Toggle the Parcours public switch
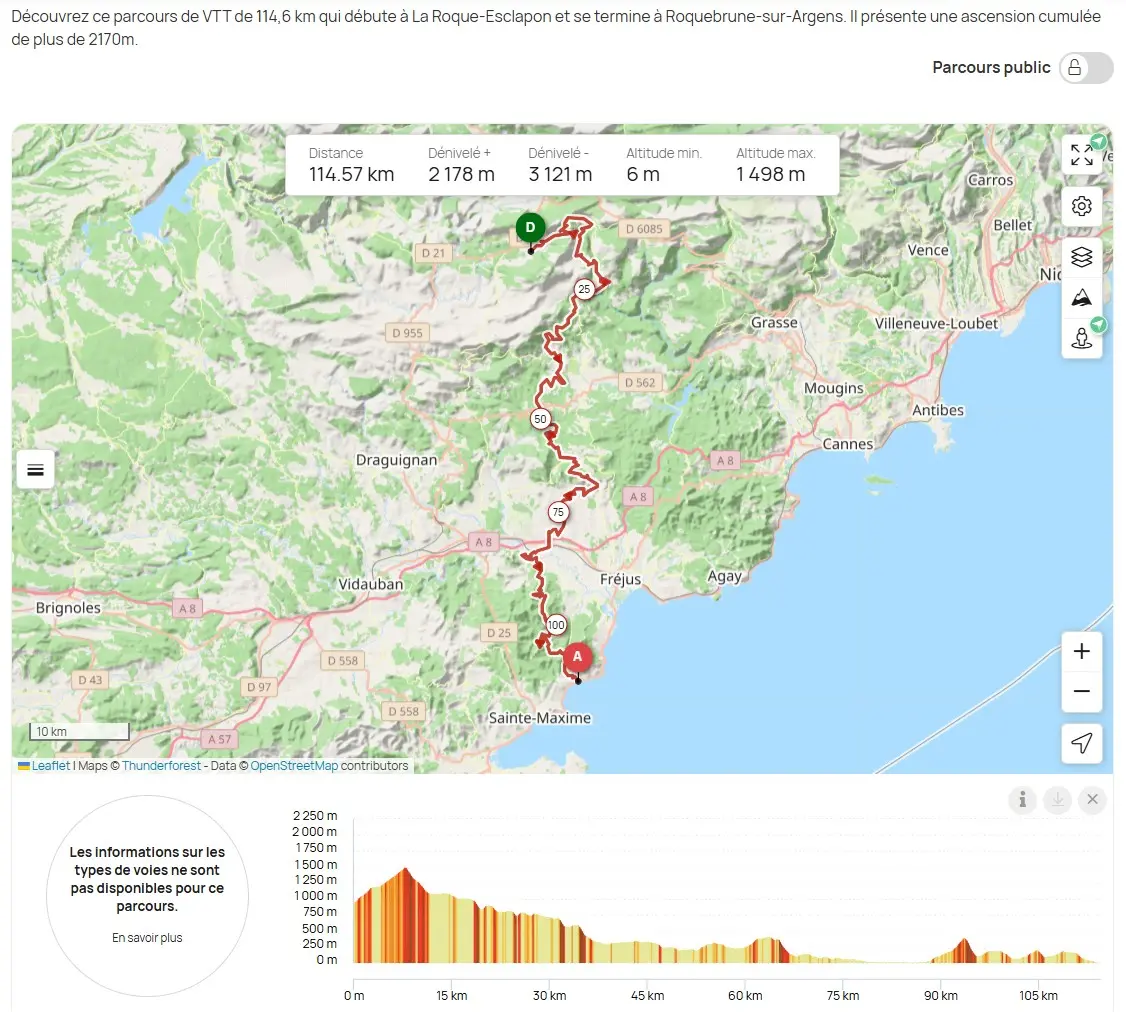This screenshot has width=1126, height=1012. click(x=1085, y=68)
